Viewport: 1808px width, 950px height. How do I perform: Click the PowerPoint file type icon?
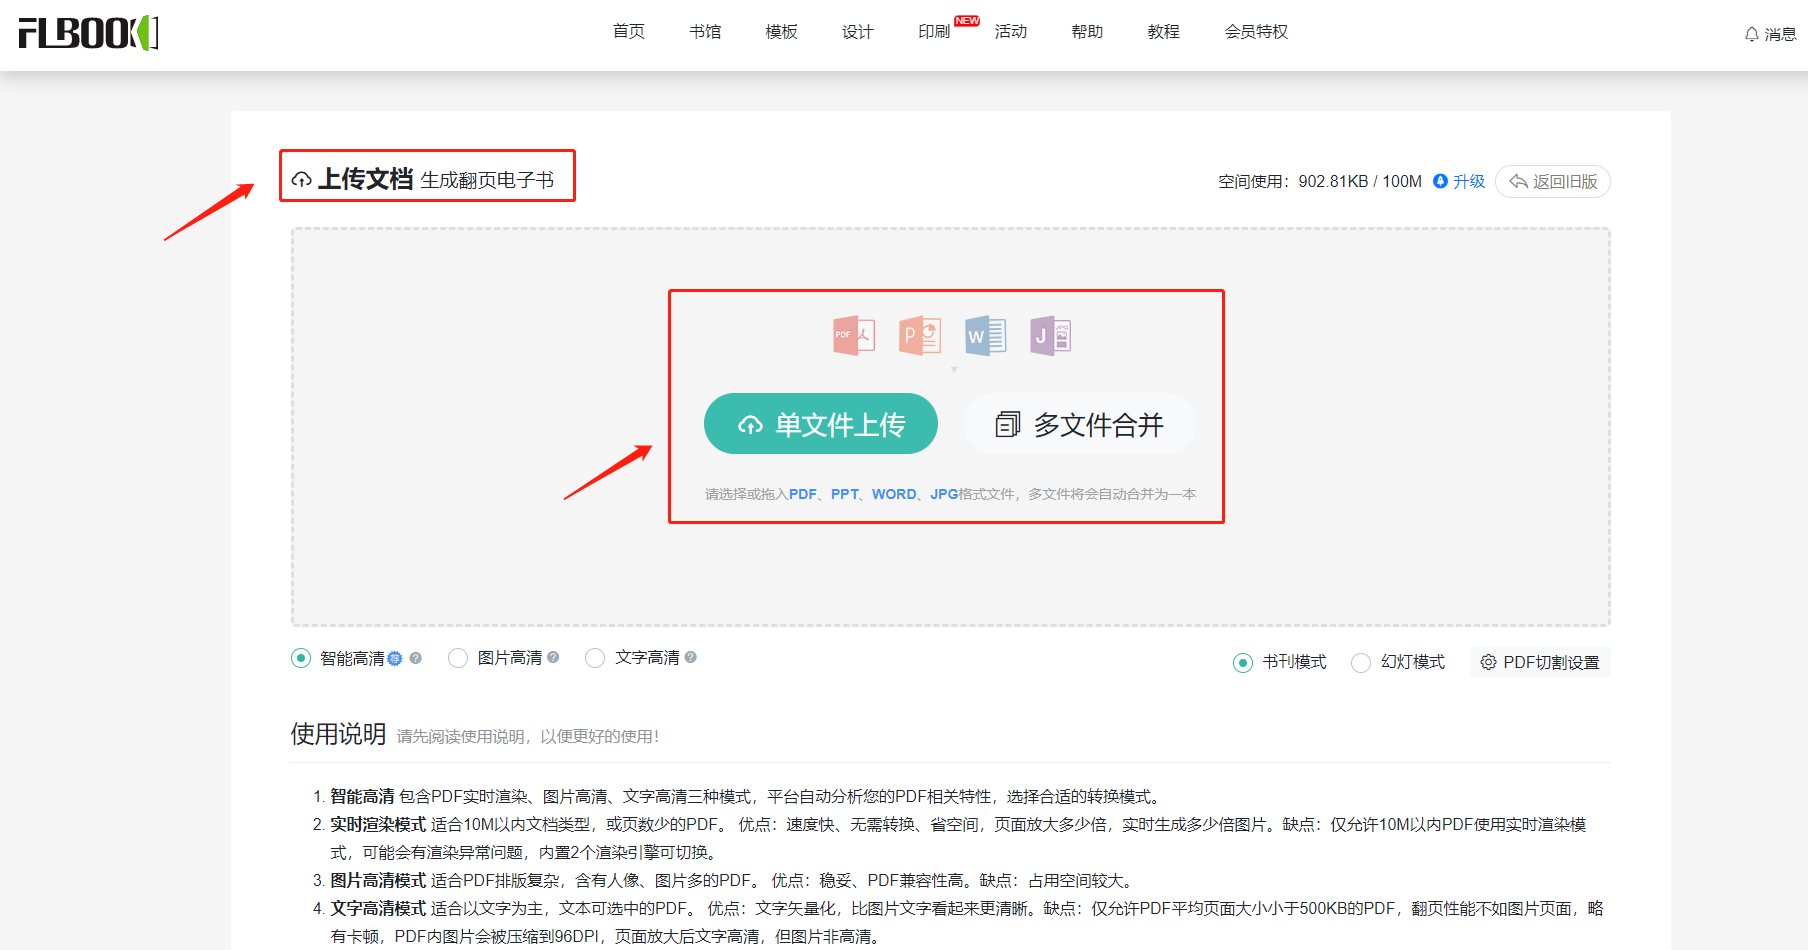click(x=920, y=336)
